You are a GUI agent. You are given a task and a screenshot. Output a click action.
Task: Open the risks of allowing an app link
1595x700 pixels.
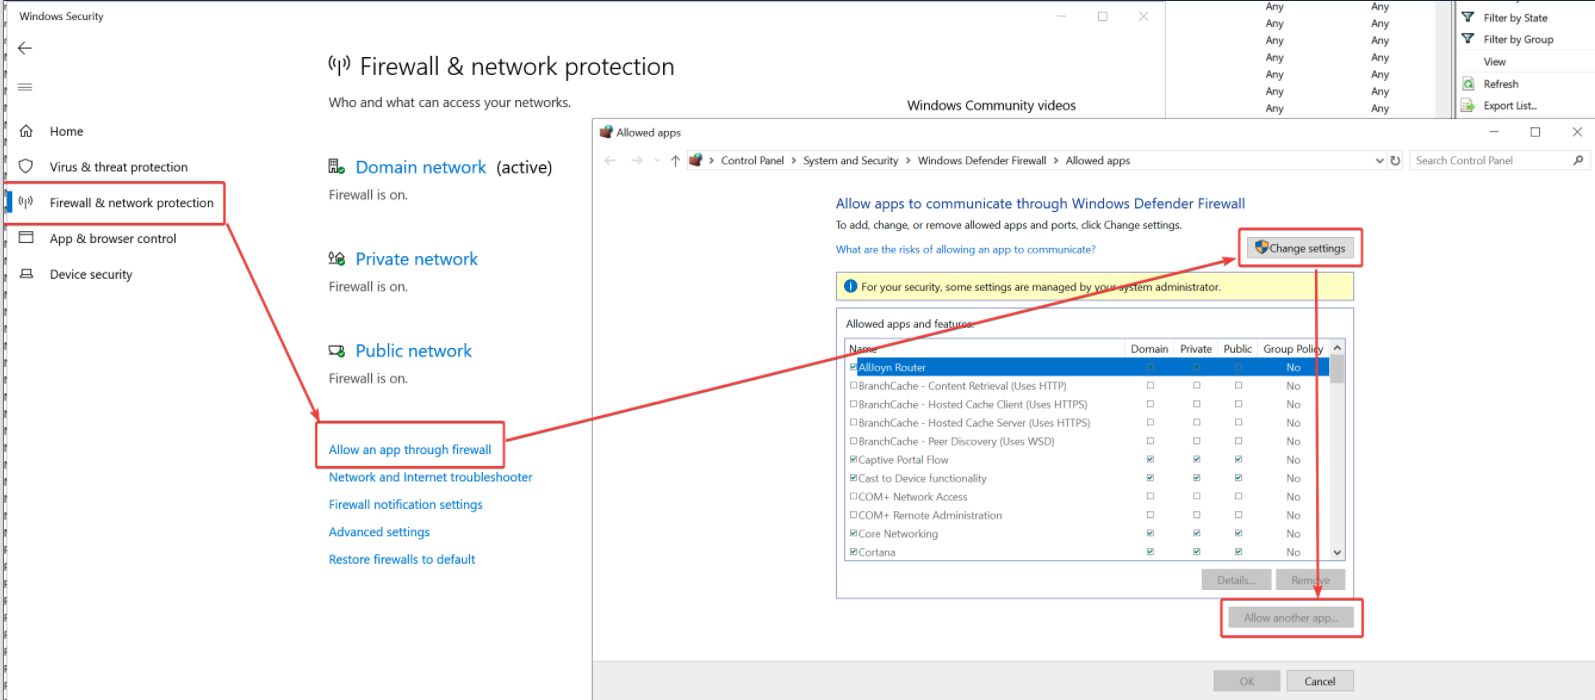965,249
